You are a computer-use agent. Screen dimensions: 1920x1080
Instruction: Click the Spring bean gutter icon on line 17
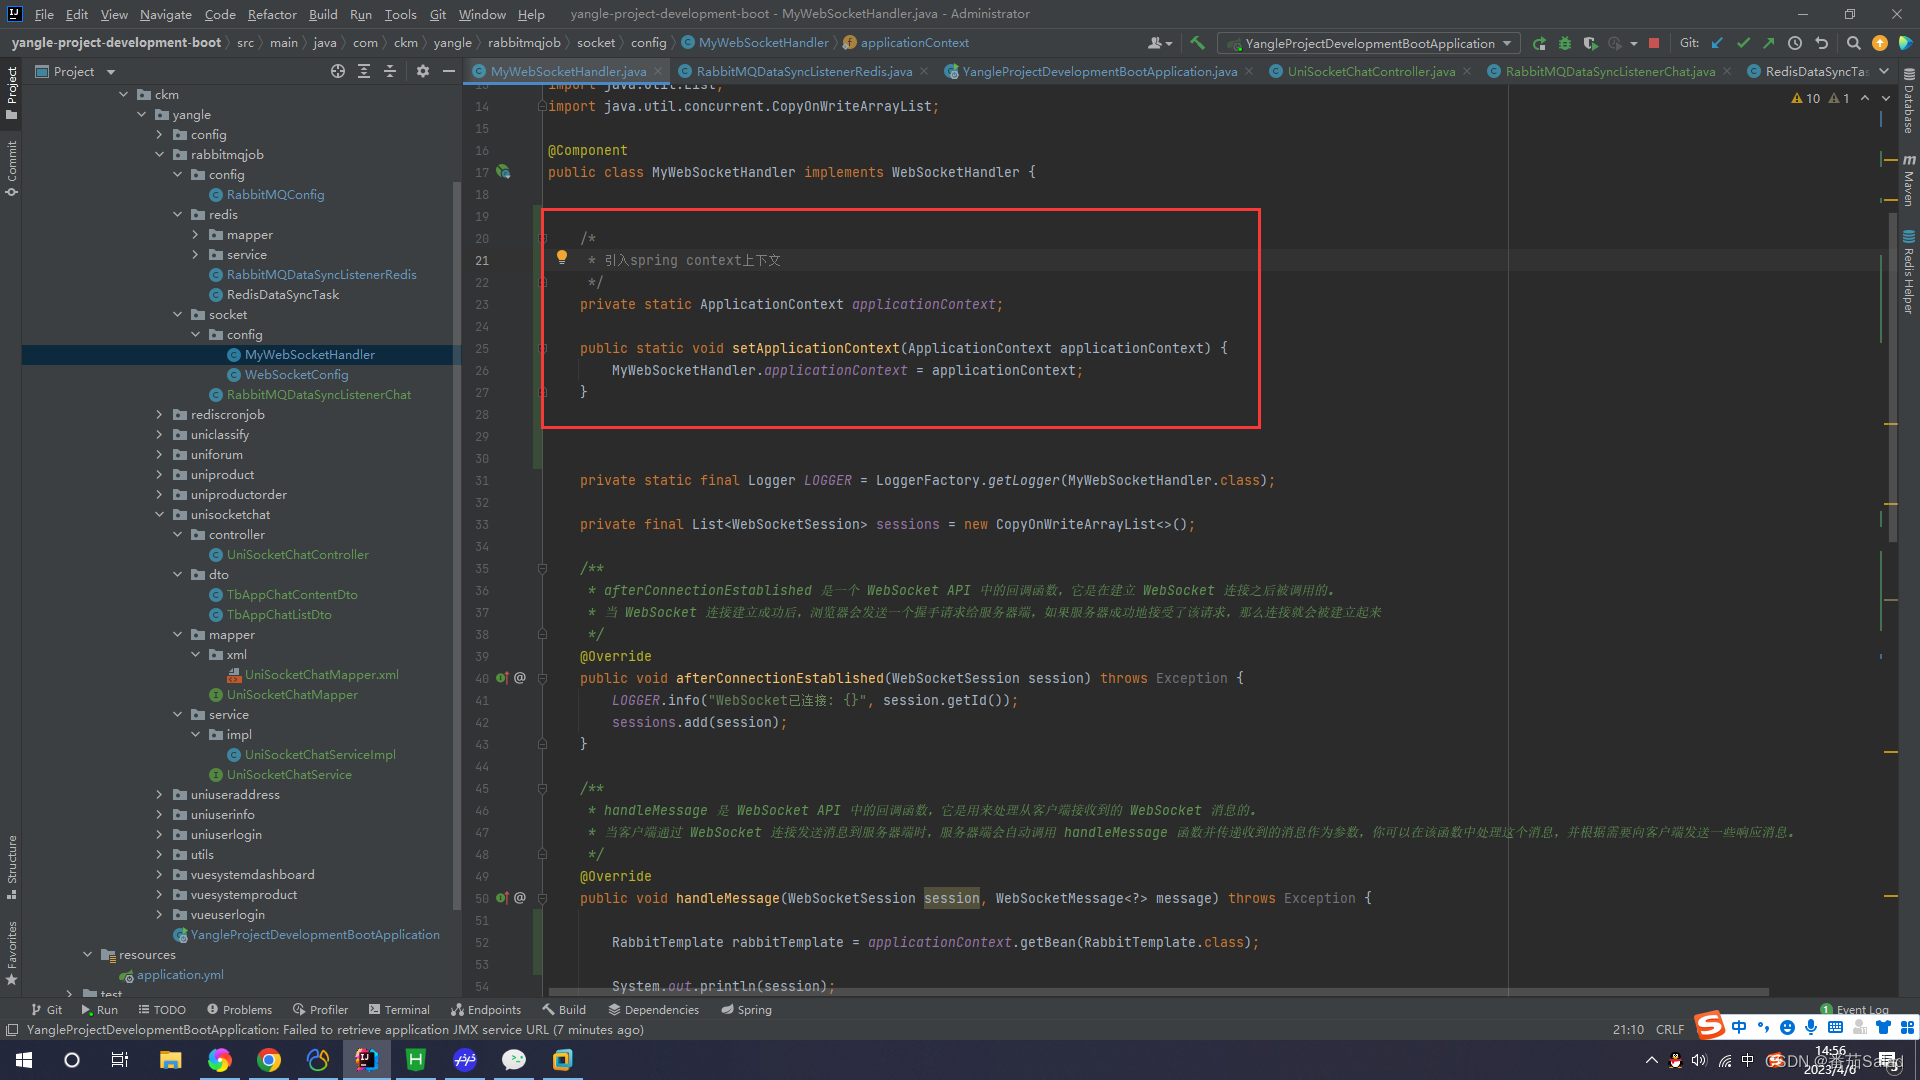pyautogui.click(x=504, y=172)
